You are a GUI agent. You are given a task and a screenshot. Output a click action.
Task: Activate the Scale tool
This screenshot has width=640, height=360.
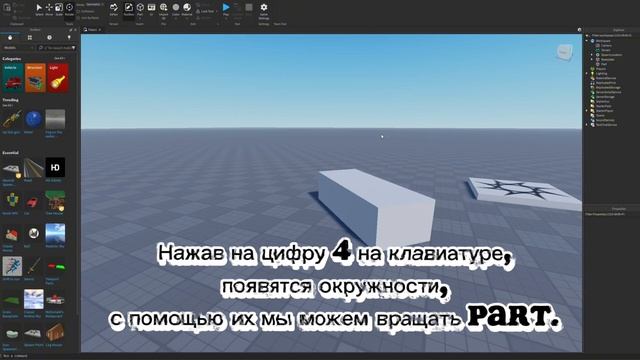click(x=59, y=9)
